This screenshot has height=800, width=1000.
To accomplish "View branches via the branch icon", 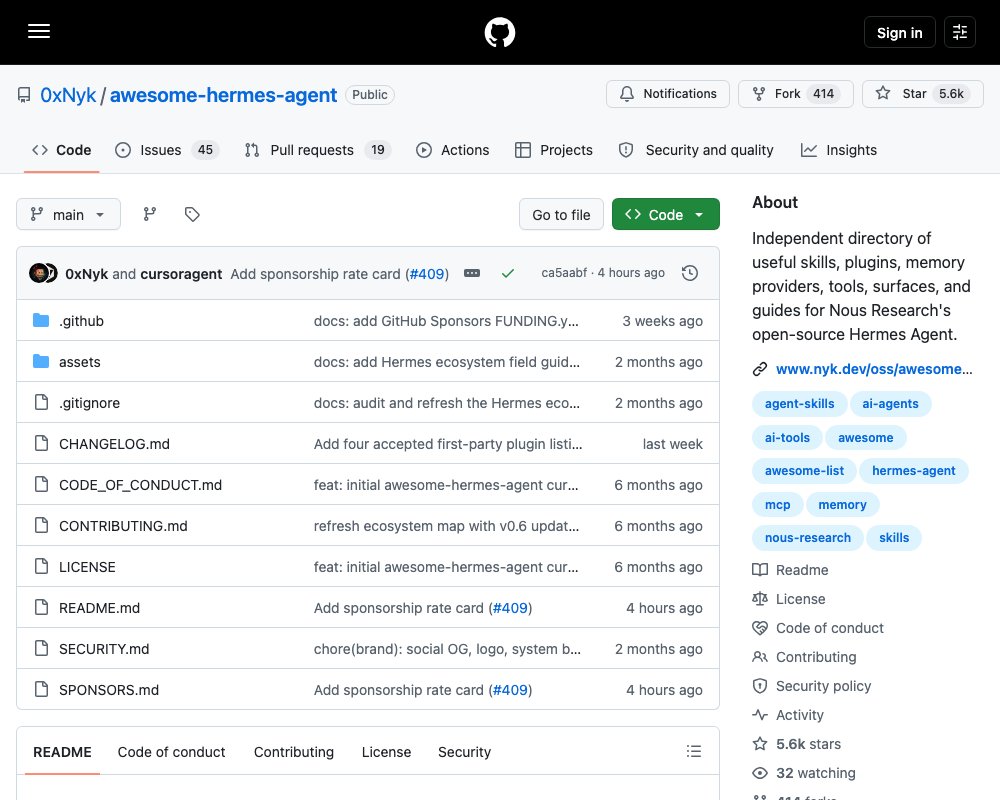I will point(150,214).
